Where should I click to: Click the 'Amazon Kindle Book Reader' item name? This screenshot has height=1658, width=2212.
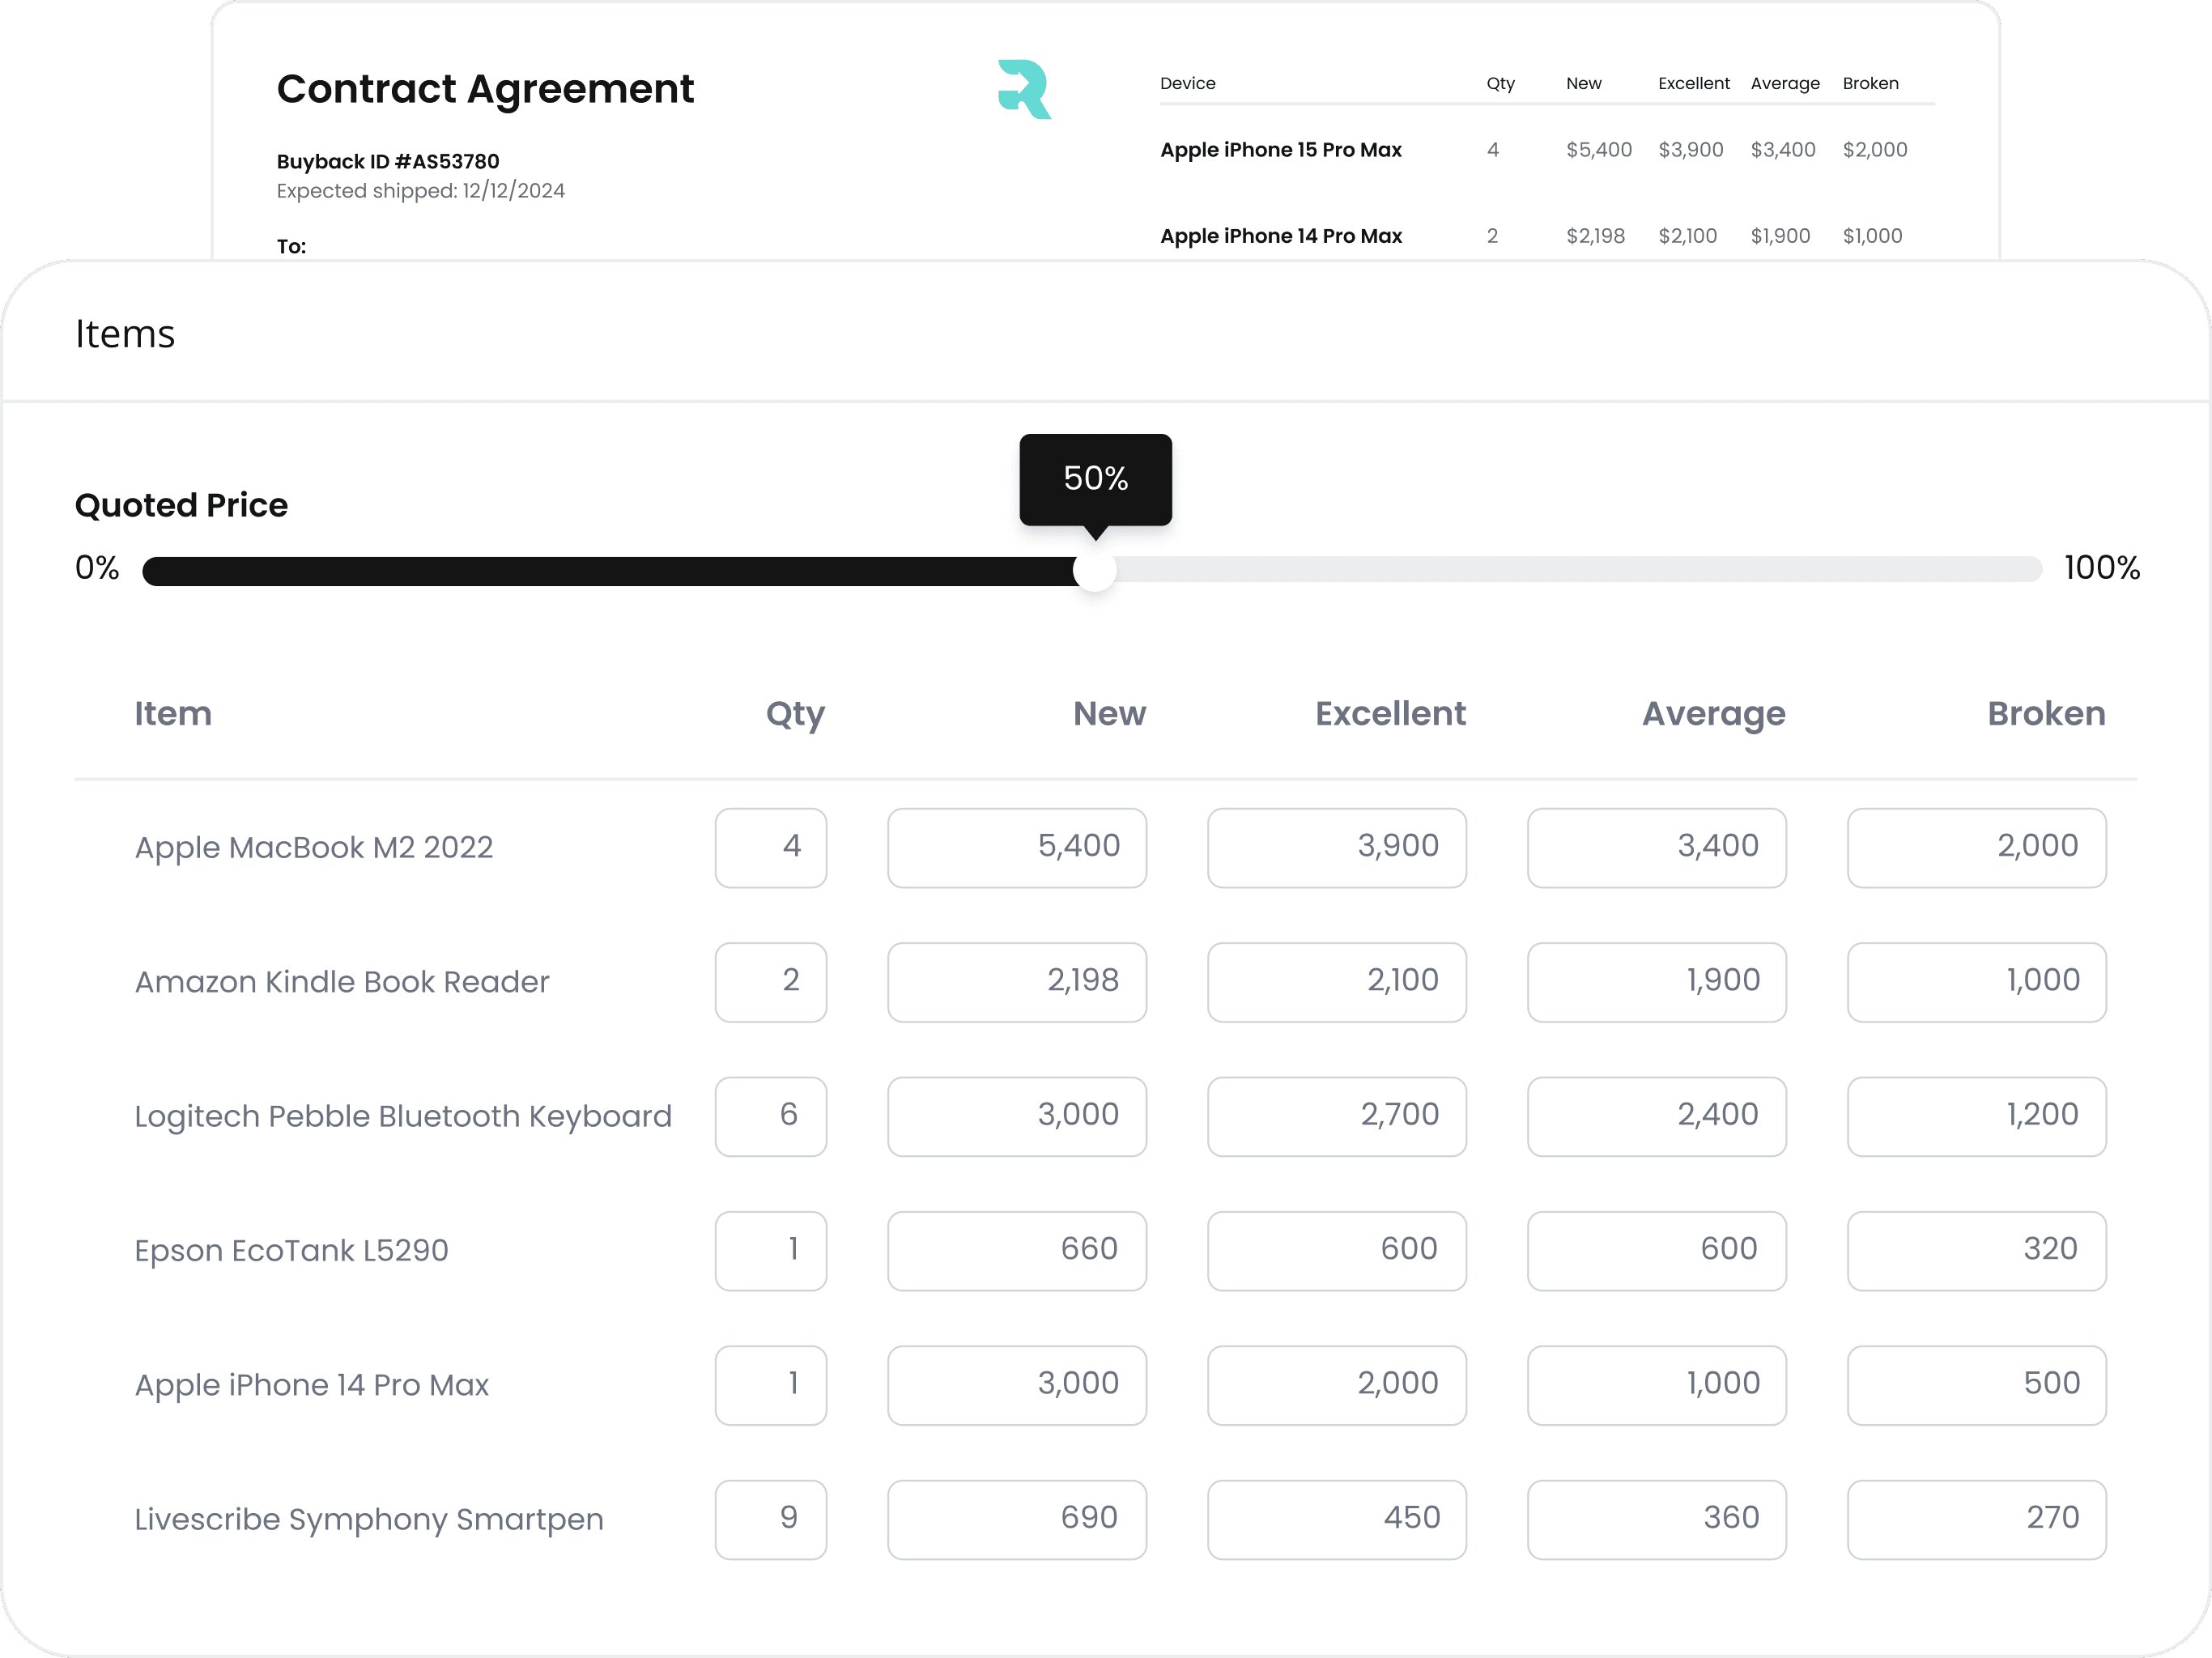[x=342, y=982]
